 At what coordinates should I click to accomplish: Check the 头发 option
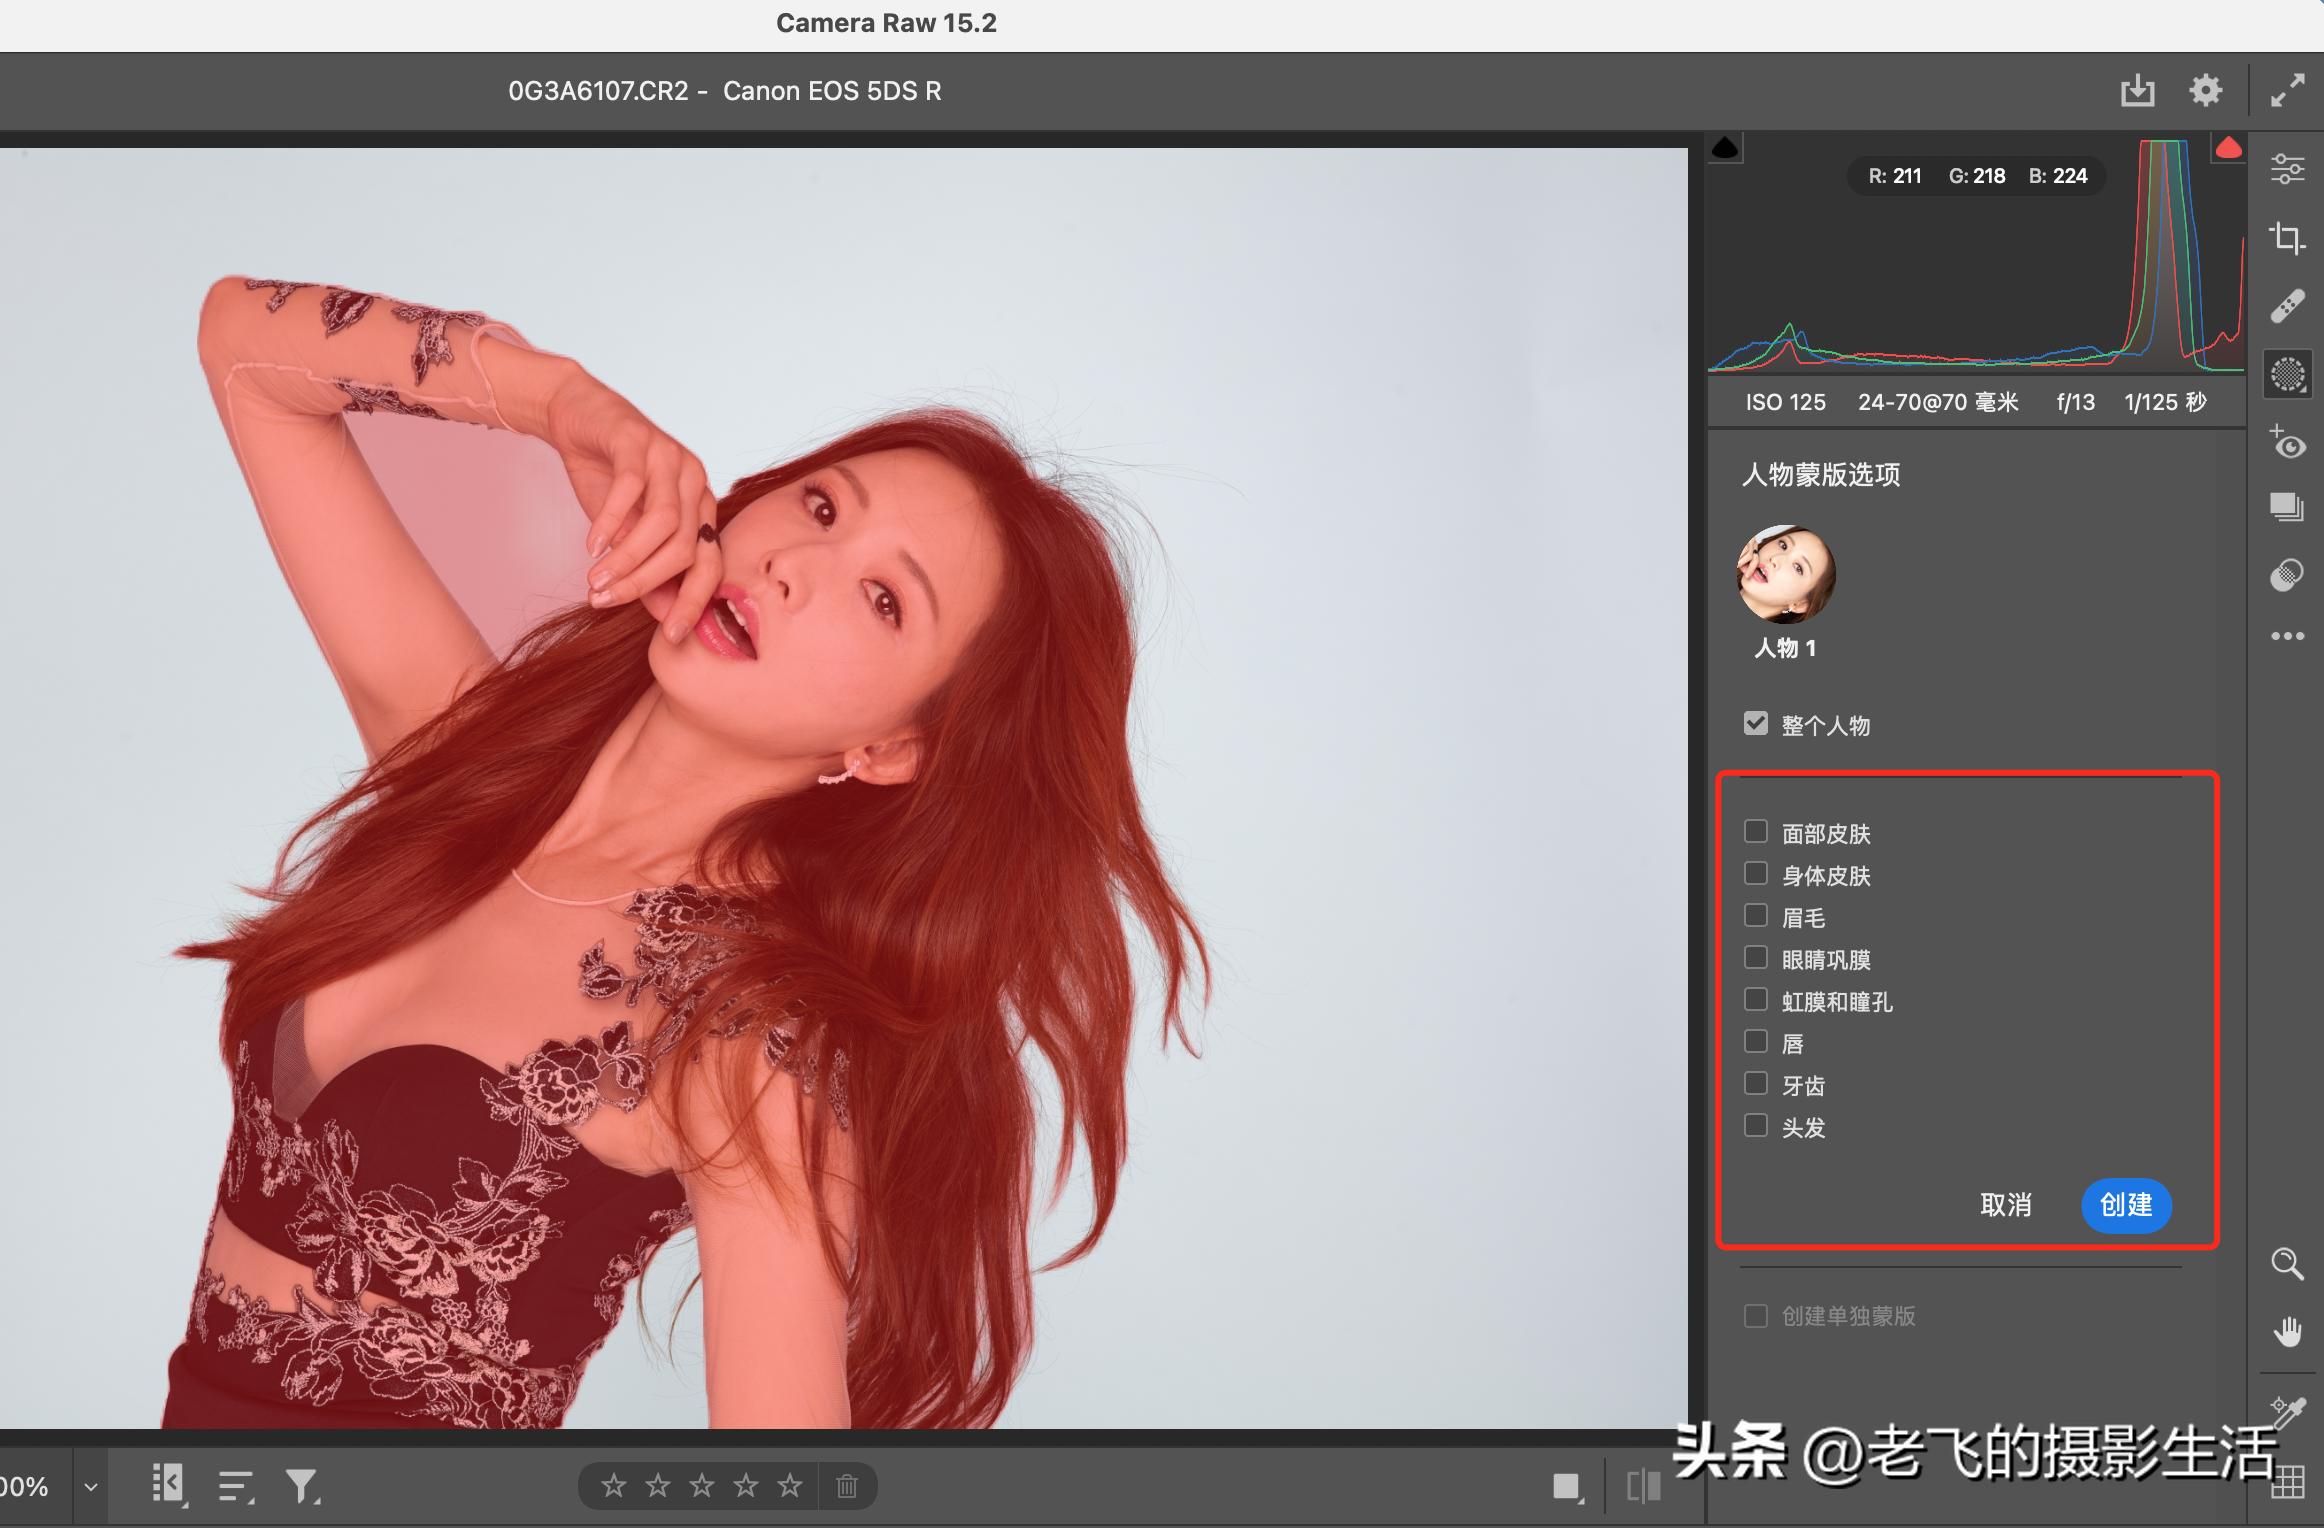click(x=1755, y=1126)
